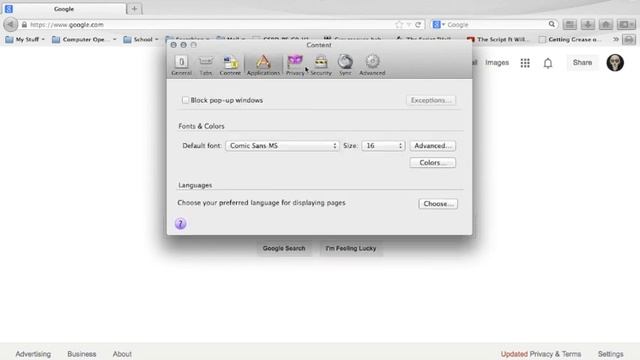640x360 pixels.
Task: Open the Tabs preferences pane
Action: pyautogui.click(x=206, y=65)
